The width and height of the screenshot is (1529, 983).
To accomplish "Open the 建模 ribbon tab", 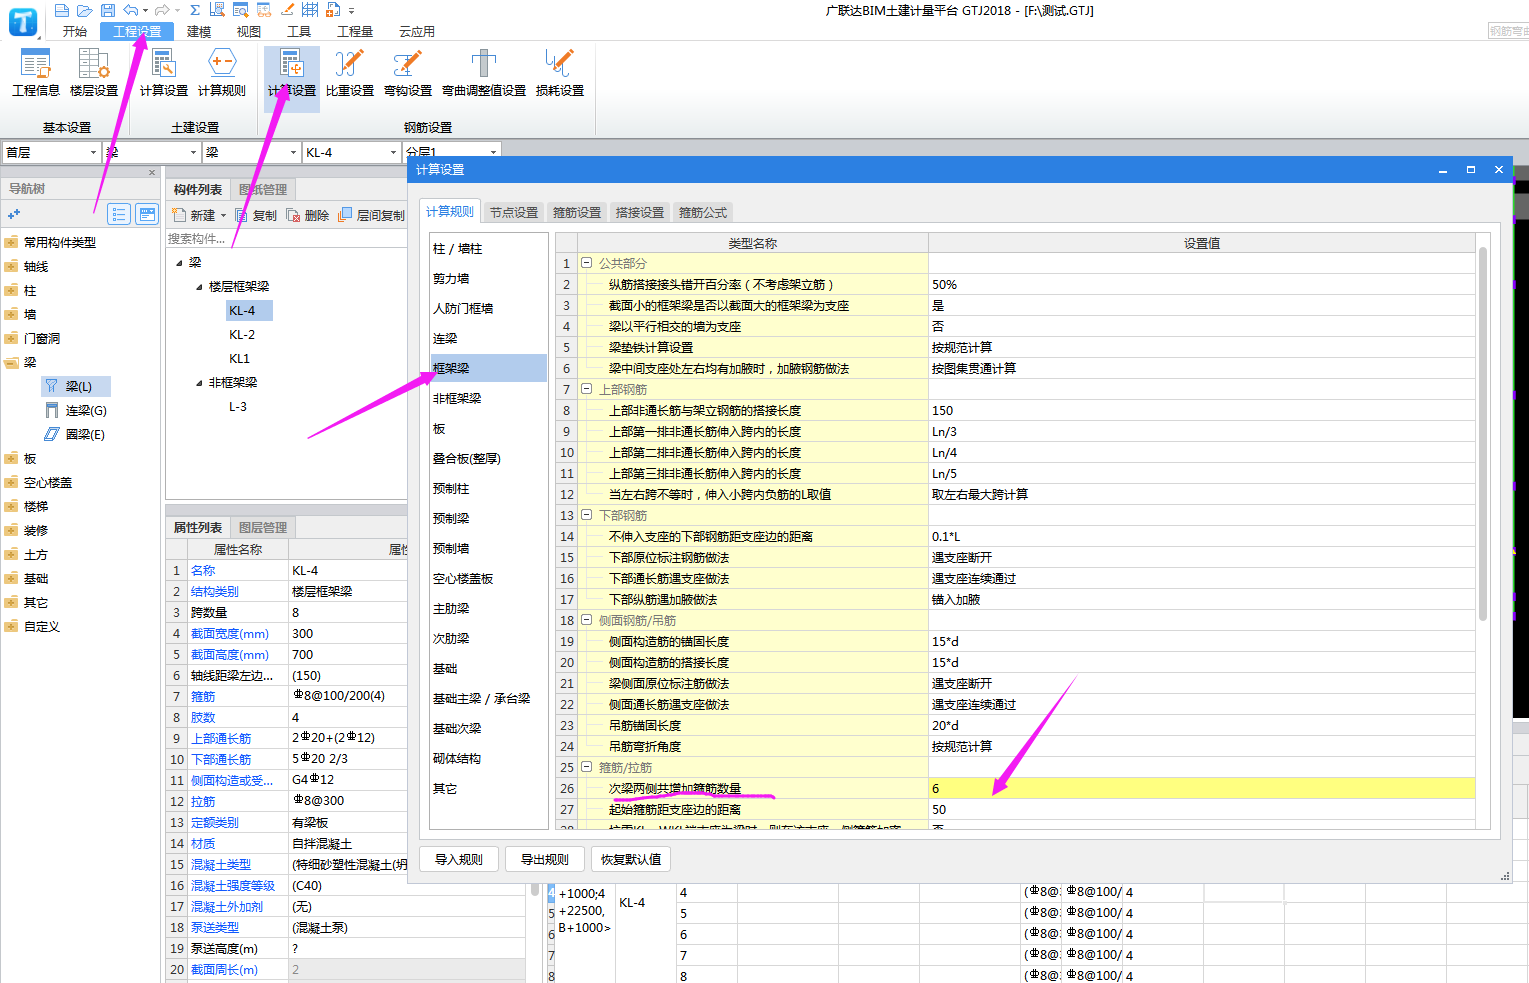I will [199, 32].
